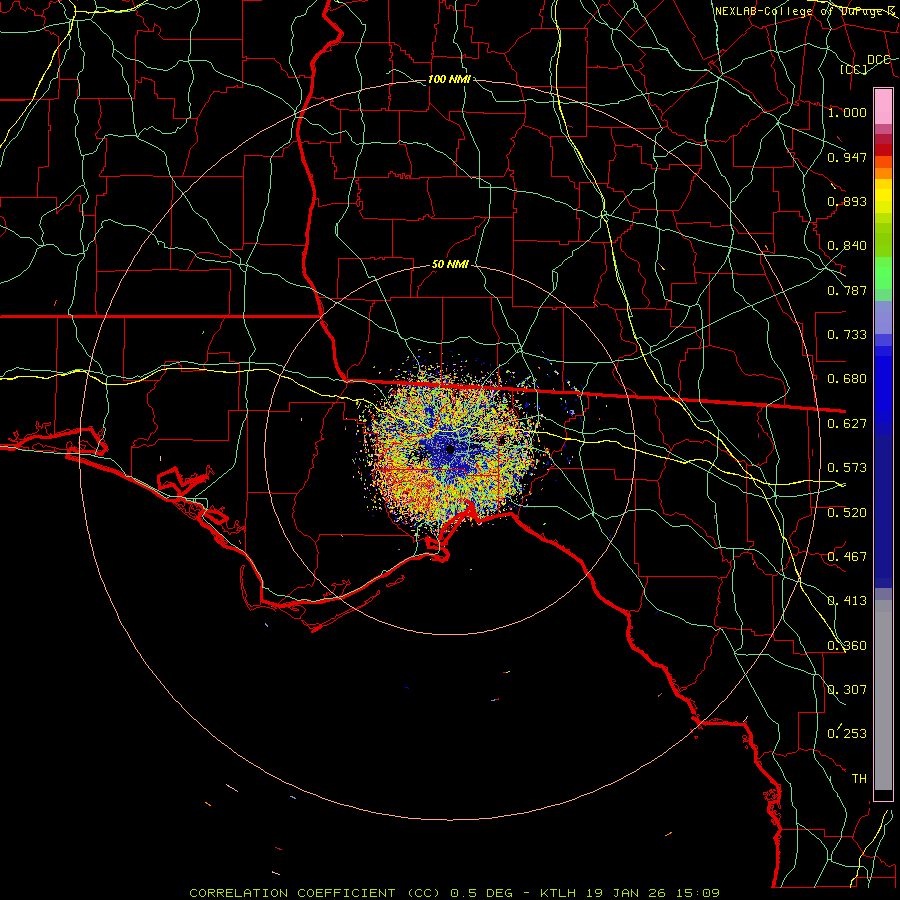
Task: Pick the periwinkle segment near 0.733
Action: click(x=883, y=318)
